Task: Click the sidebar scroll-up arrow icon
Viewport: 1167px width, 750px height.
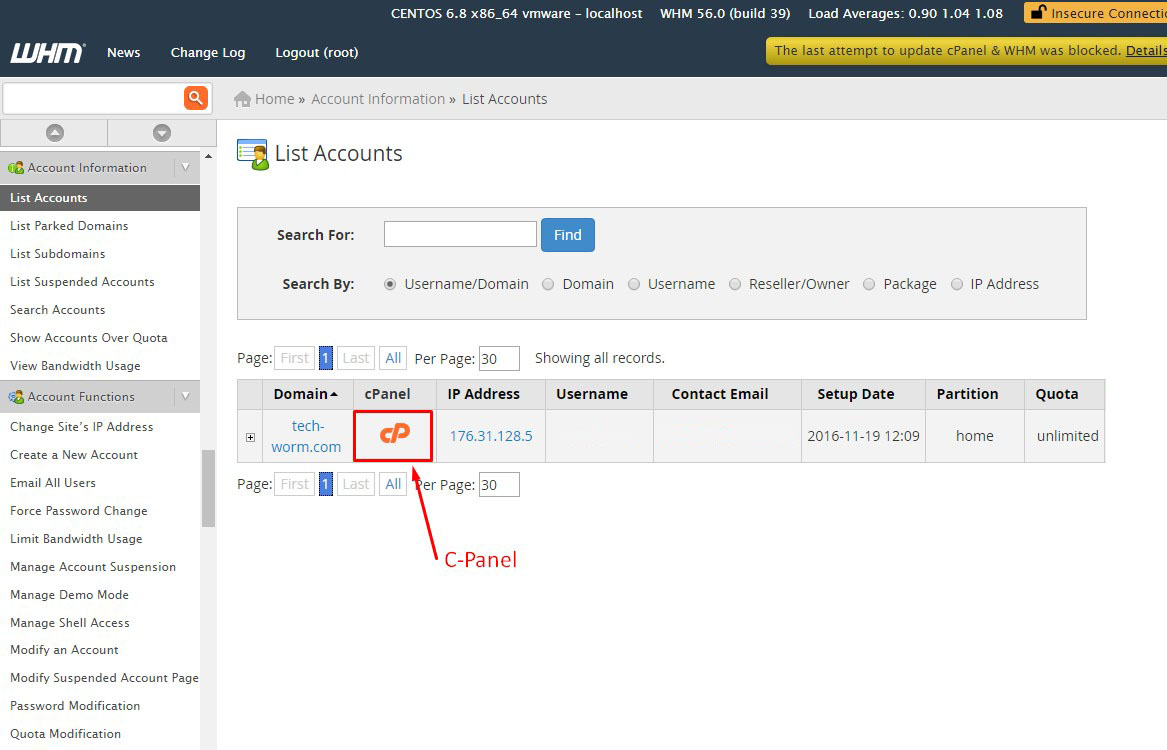Action: [54, 133]
